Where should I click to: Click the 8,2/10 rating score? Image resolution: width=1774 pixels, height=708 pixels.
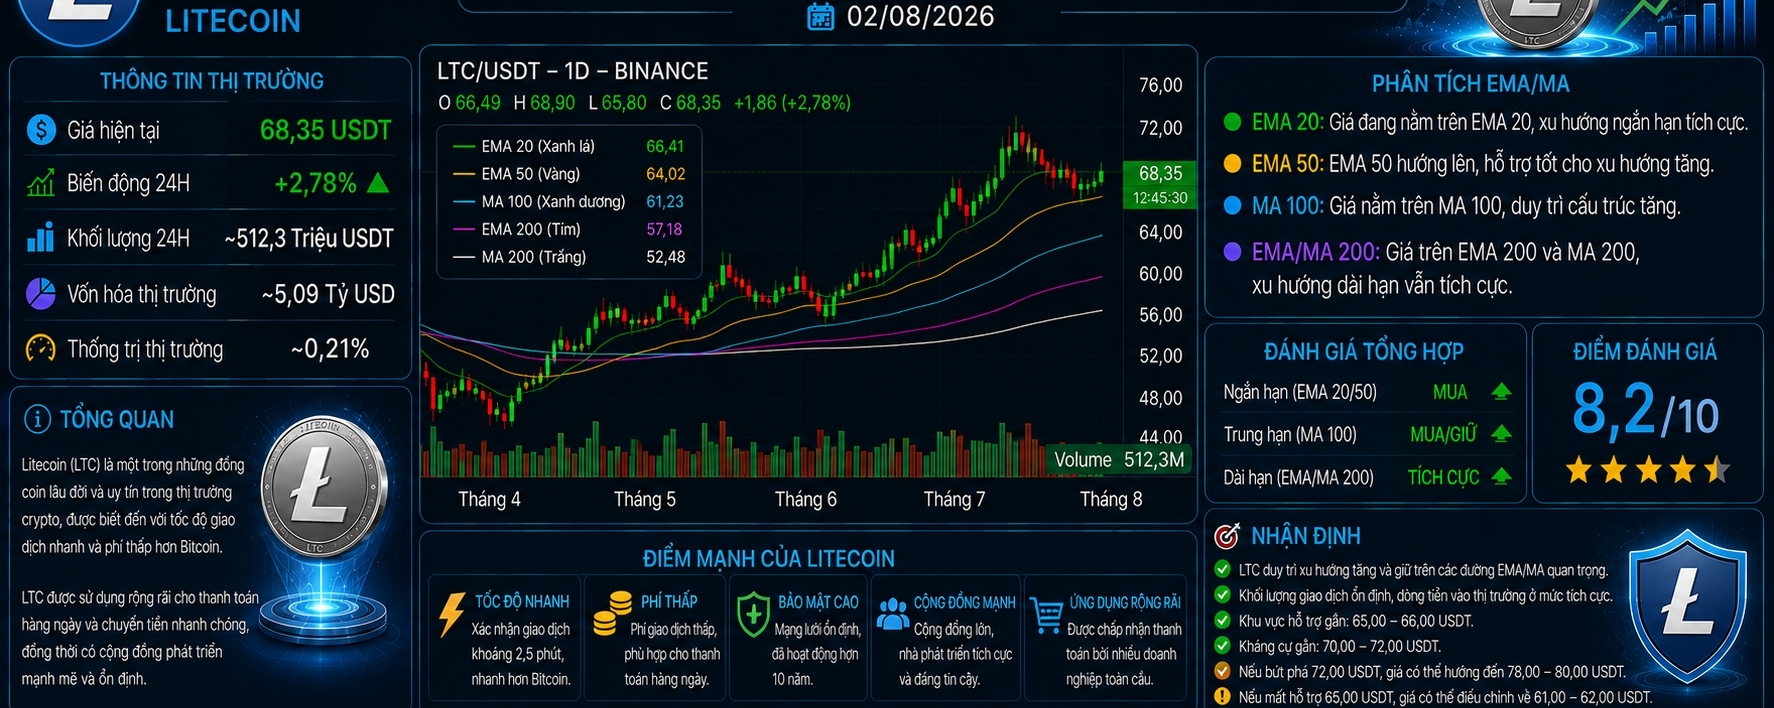pyautogui.click(x=1645, y=410)
